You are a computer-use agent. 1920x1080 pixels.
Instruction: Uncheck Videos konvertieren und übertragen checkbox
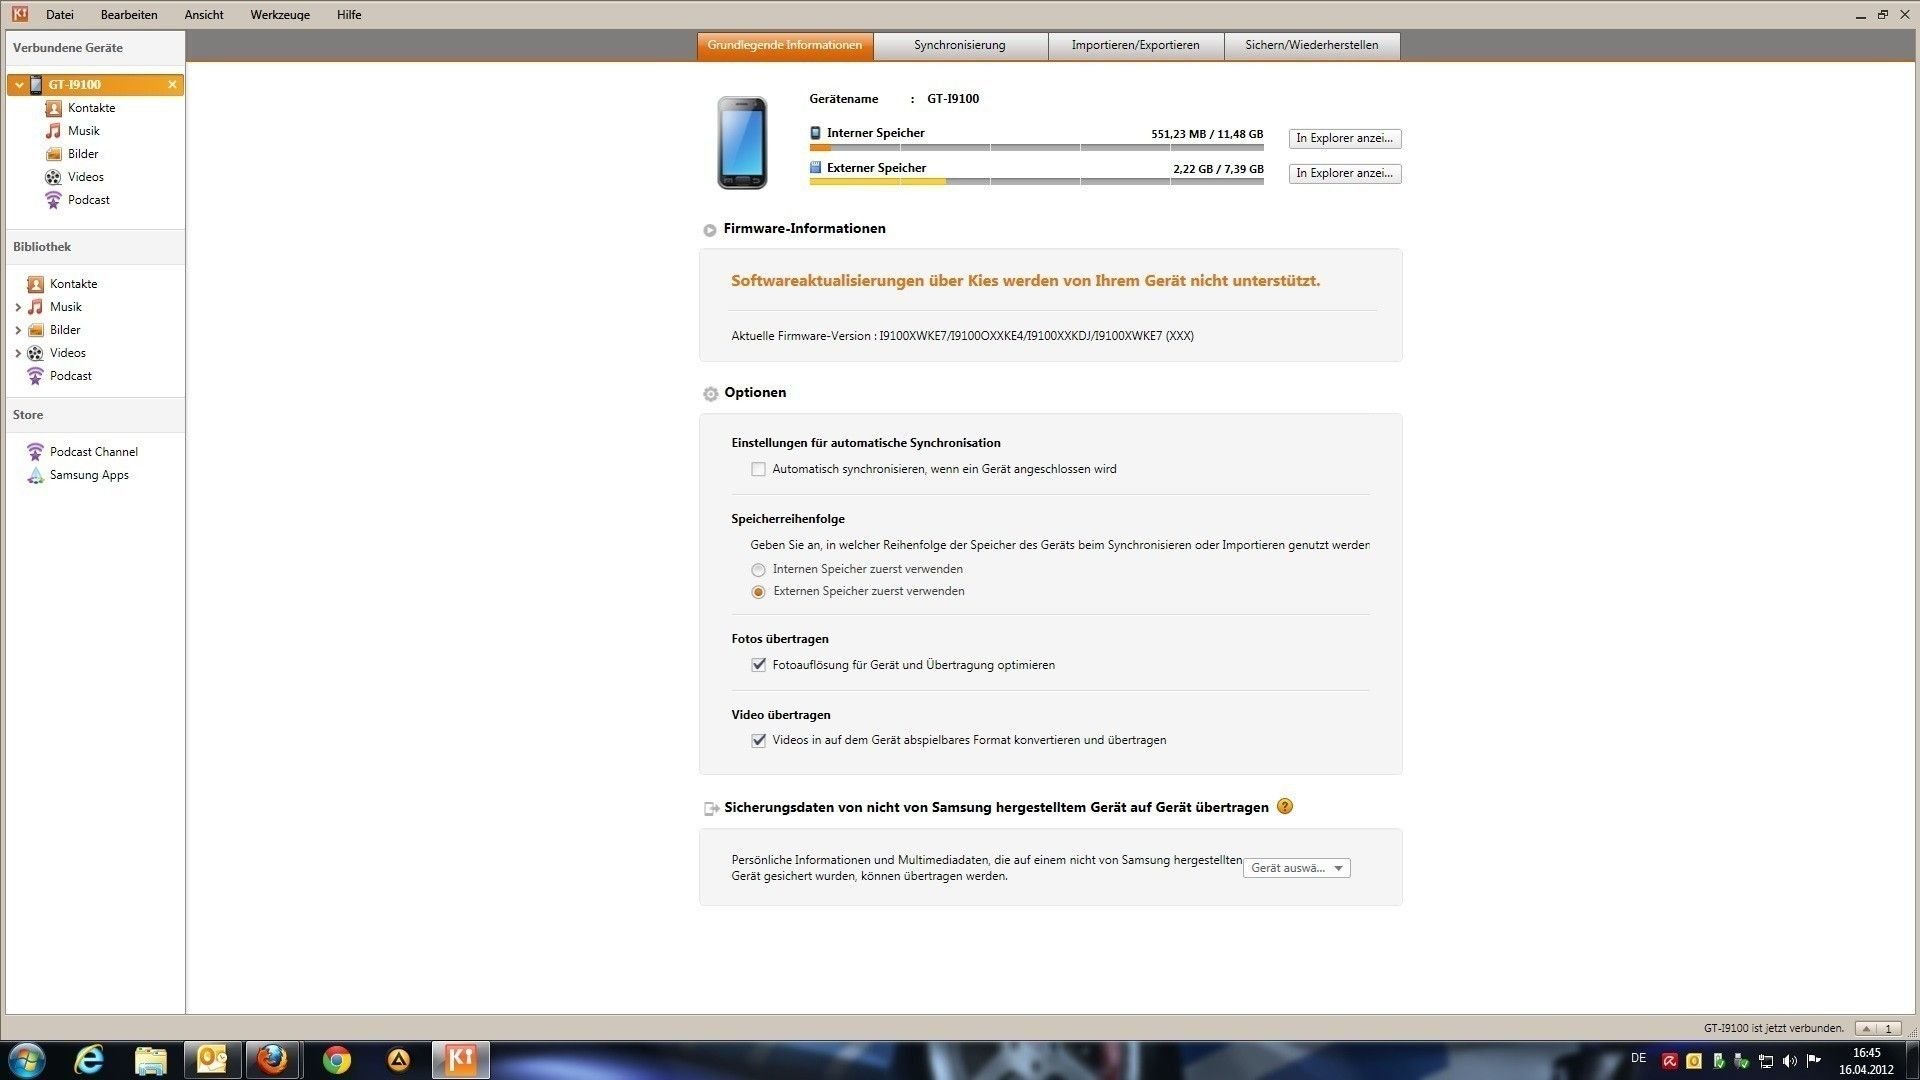pyautogui.click(x=758, y=741)
